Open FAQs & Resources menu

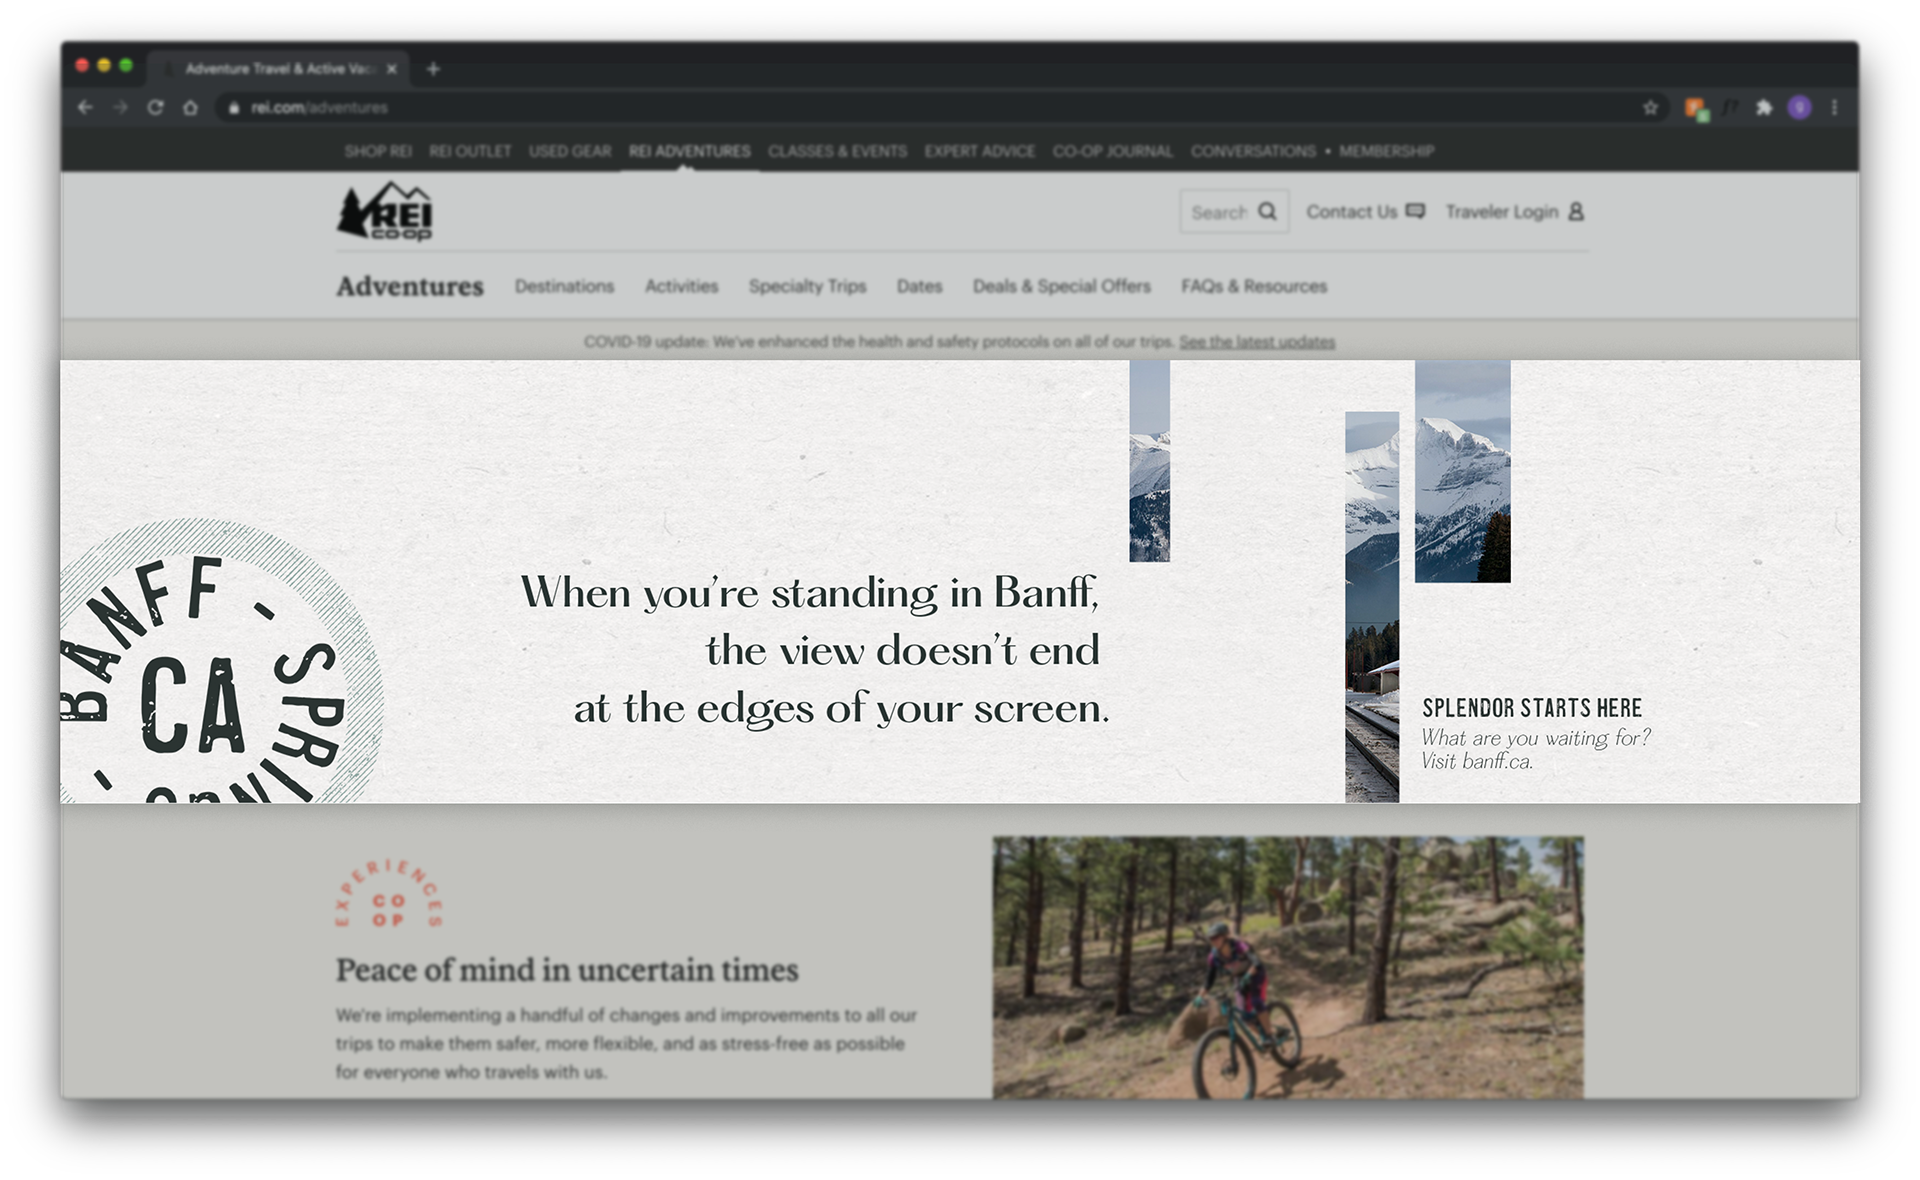[x=1253, y=286]
